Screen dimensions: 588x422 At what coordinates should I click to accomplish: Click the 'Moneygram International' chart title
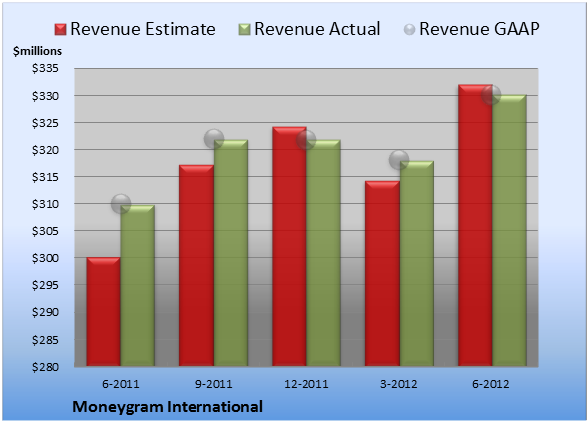[x=167, y=407]
